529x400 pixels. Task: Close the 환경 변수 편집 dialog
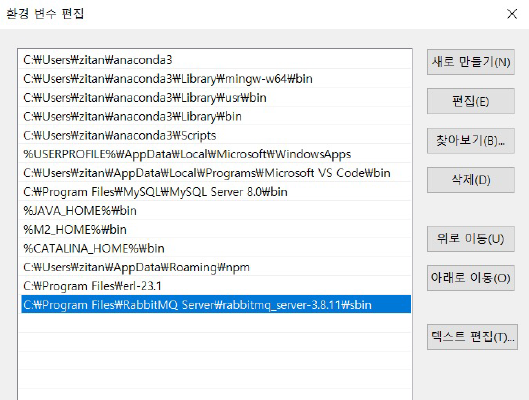[x=512, y=14]
